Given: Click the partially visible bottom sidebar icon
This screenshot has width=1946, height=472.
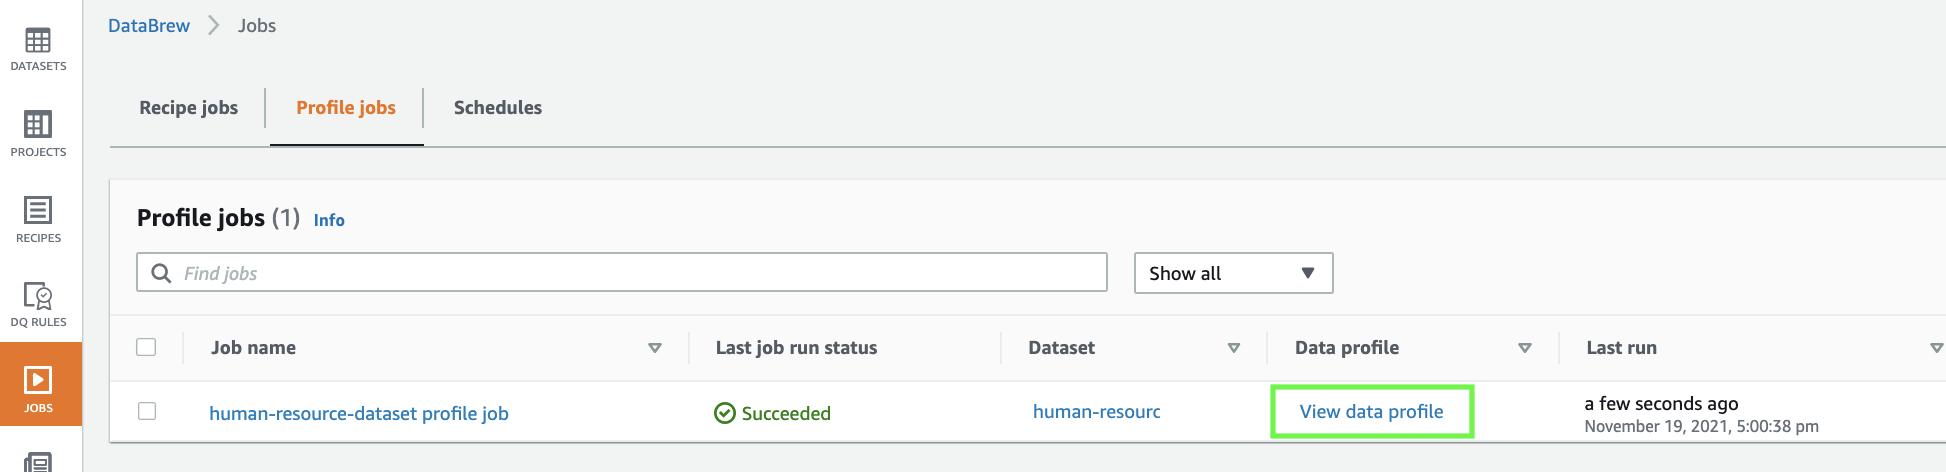Looking at the screenshot, I should [x=38, y=462].
